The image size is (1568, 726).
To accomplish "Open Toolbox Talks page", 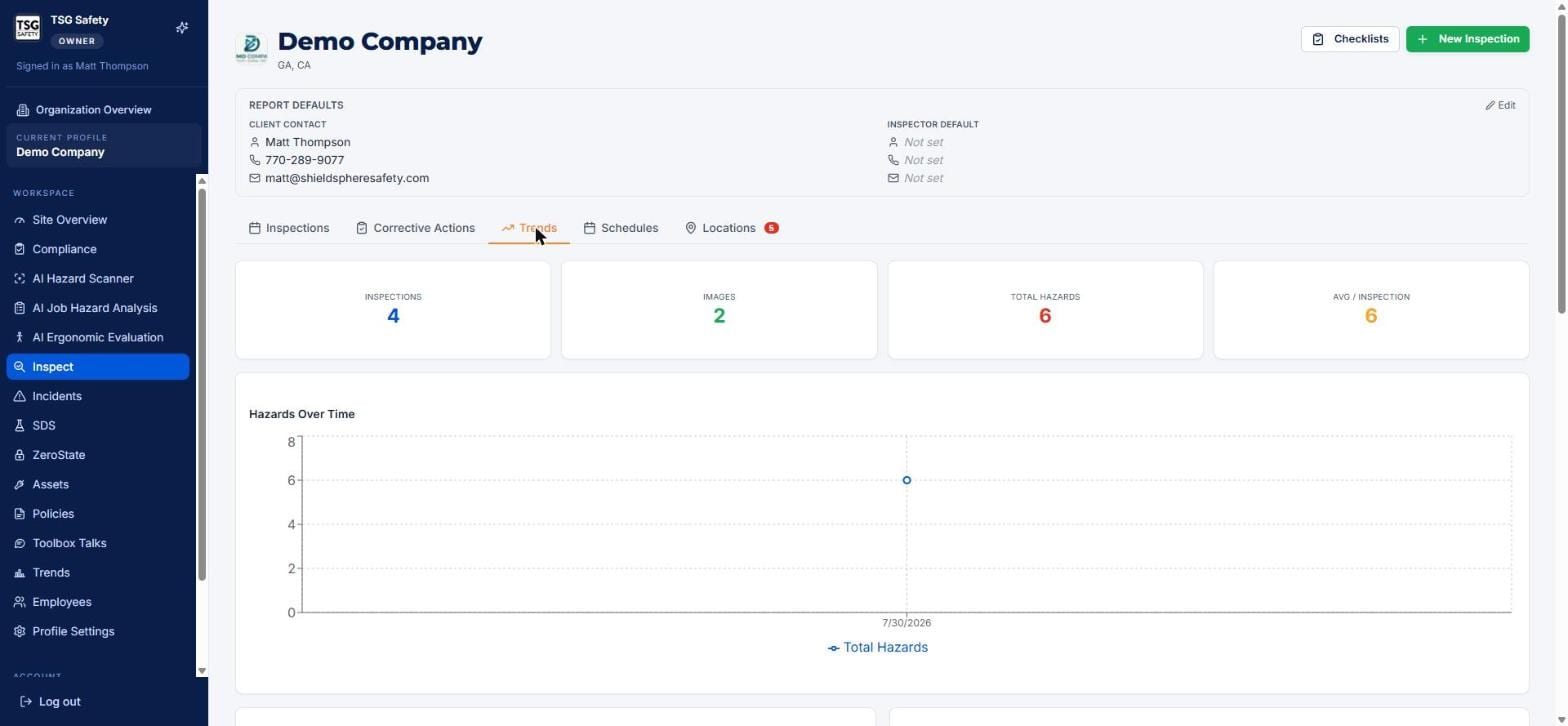I will [x=98, y=543].
